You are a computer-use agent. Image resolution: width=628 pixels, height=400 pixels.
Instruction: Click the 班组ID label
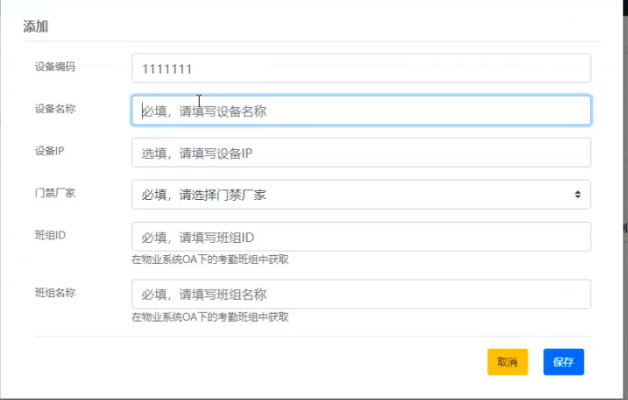(x=50, y=235)
